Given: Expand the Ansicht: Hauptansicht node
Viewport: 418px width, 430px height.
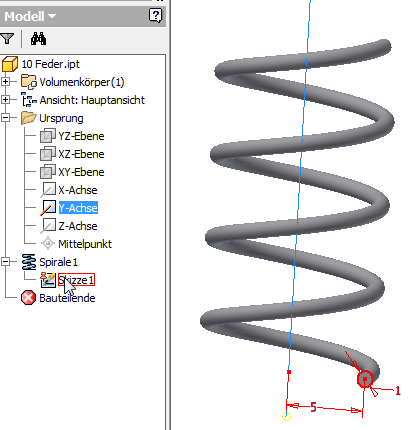Looking at the screenshot, I should point(5,100).
